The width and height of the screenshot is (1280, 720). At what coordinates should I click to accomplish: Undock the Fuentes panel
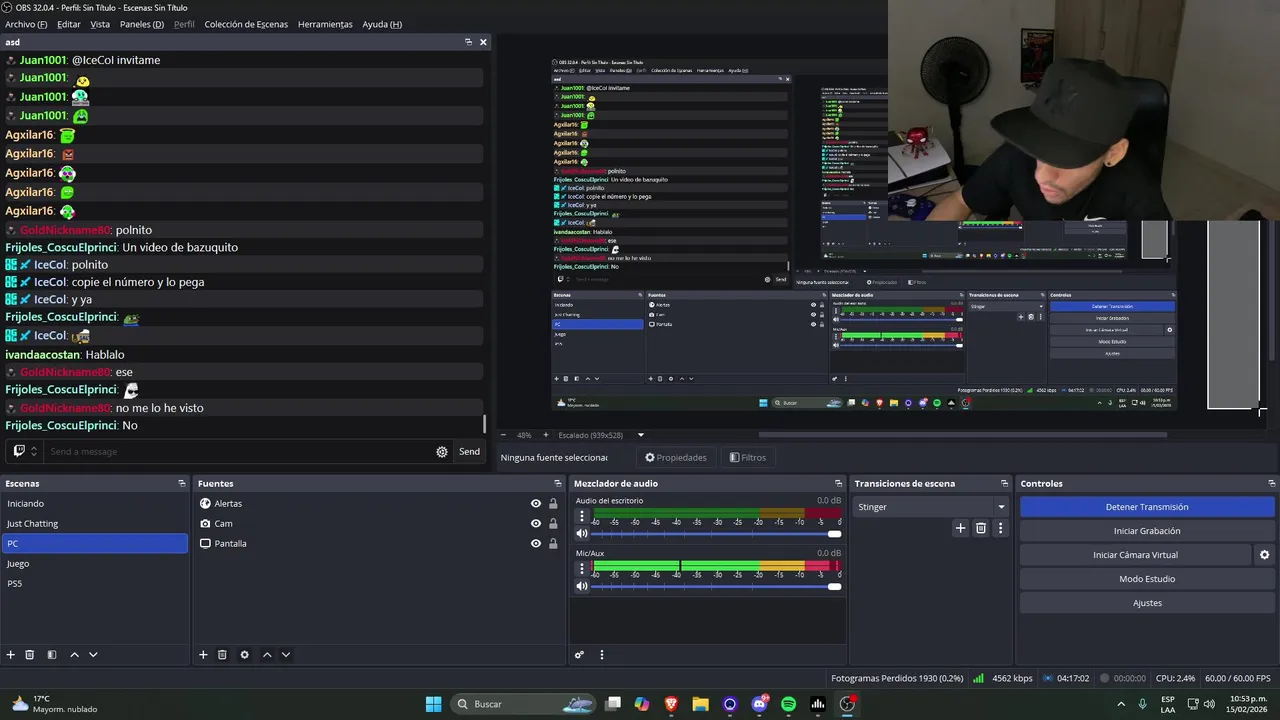click(x=558, y=484)
